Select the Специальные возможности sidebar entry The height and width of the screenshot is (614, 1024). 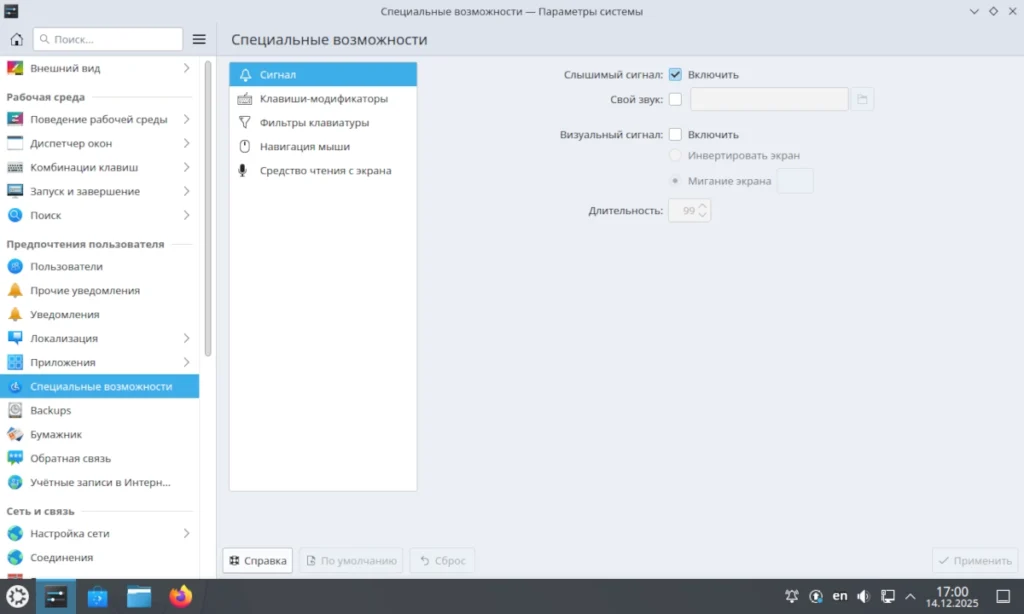coord(99,386)
